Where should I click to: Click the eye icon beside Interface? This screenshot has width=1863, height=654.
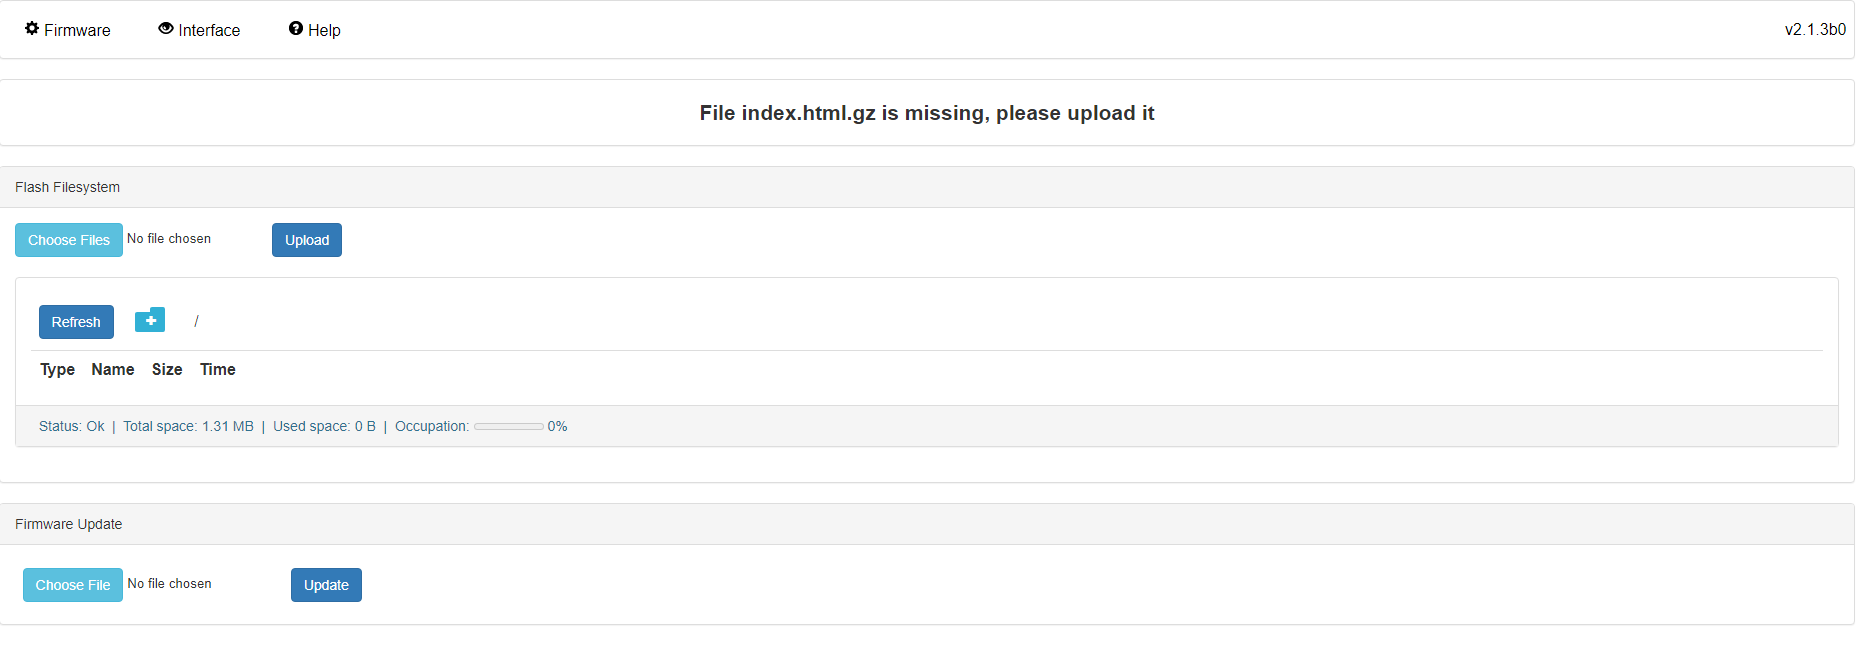point(166,29)
